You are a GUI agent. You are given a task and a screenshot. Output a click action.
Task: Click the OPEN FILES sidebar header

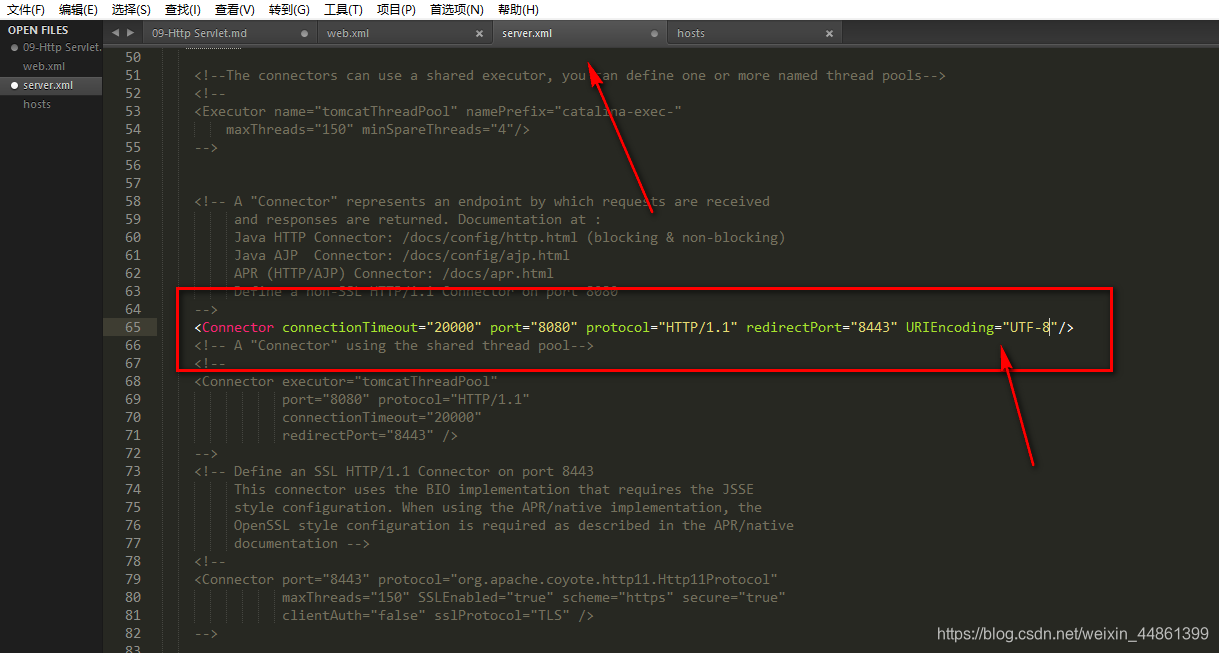coord(38,30)
